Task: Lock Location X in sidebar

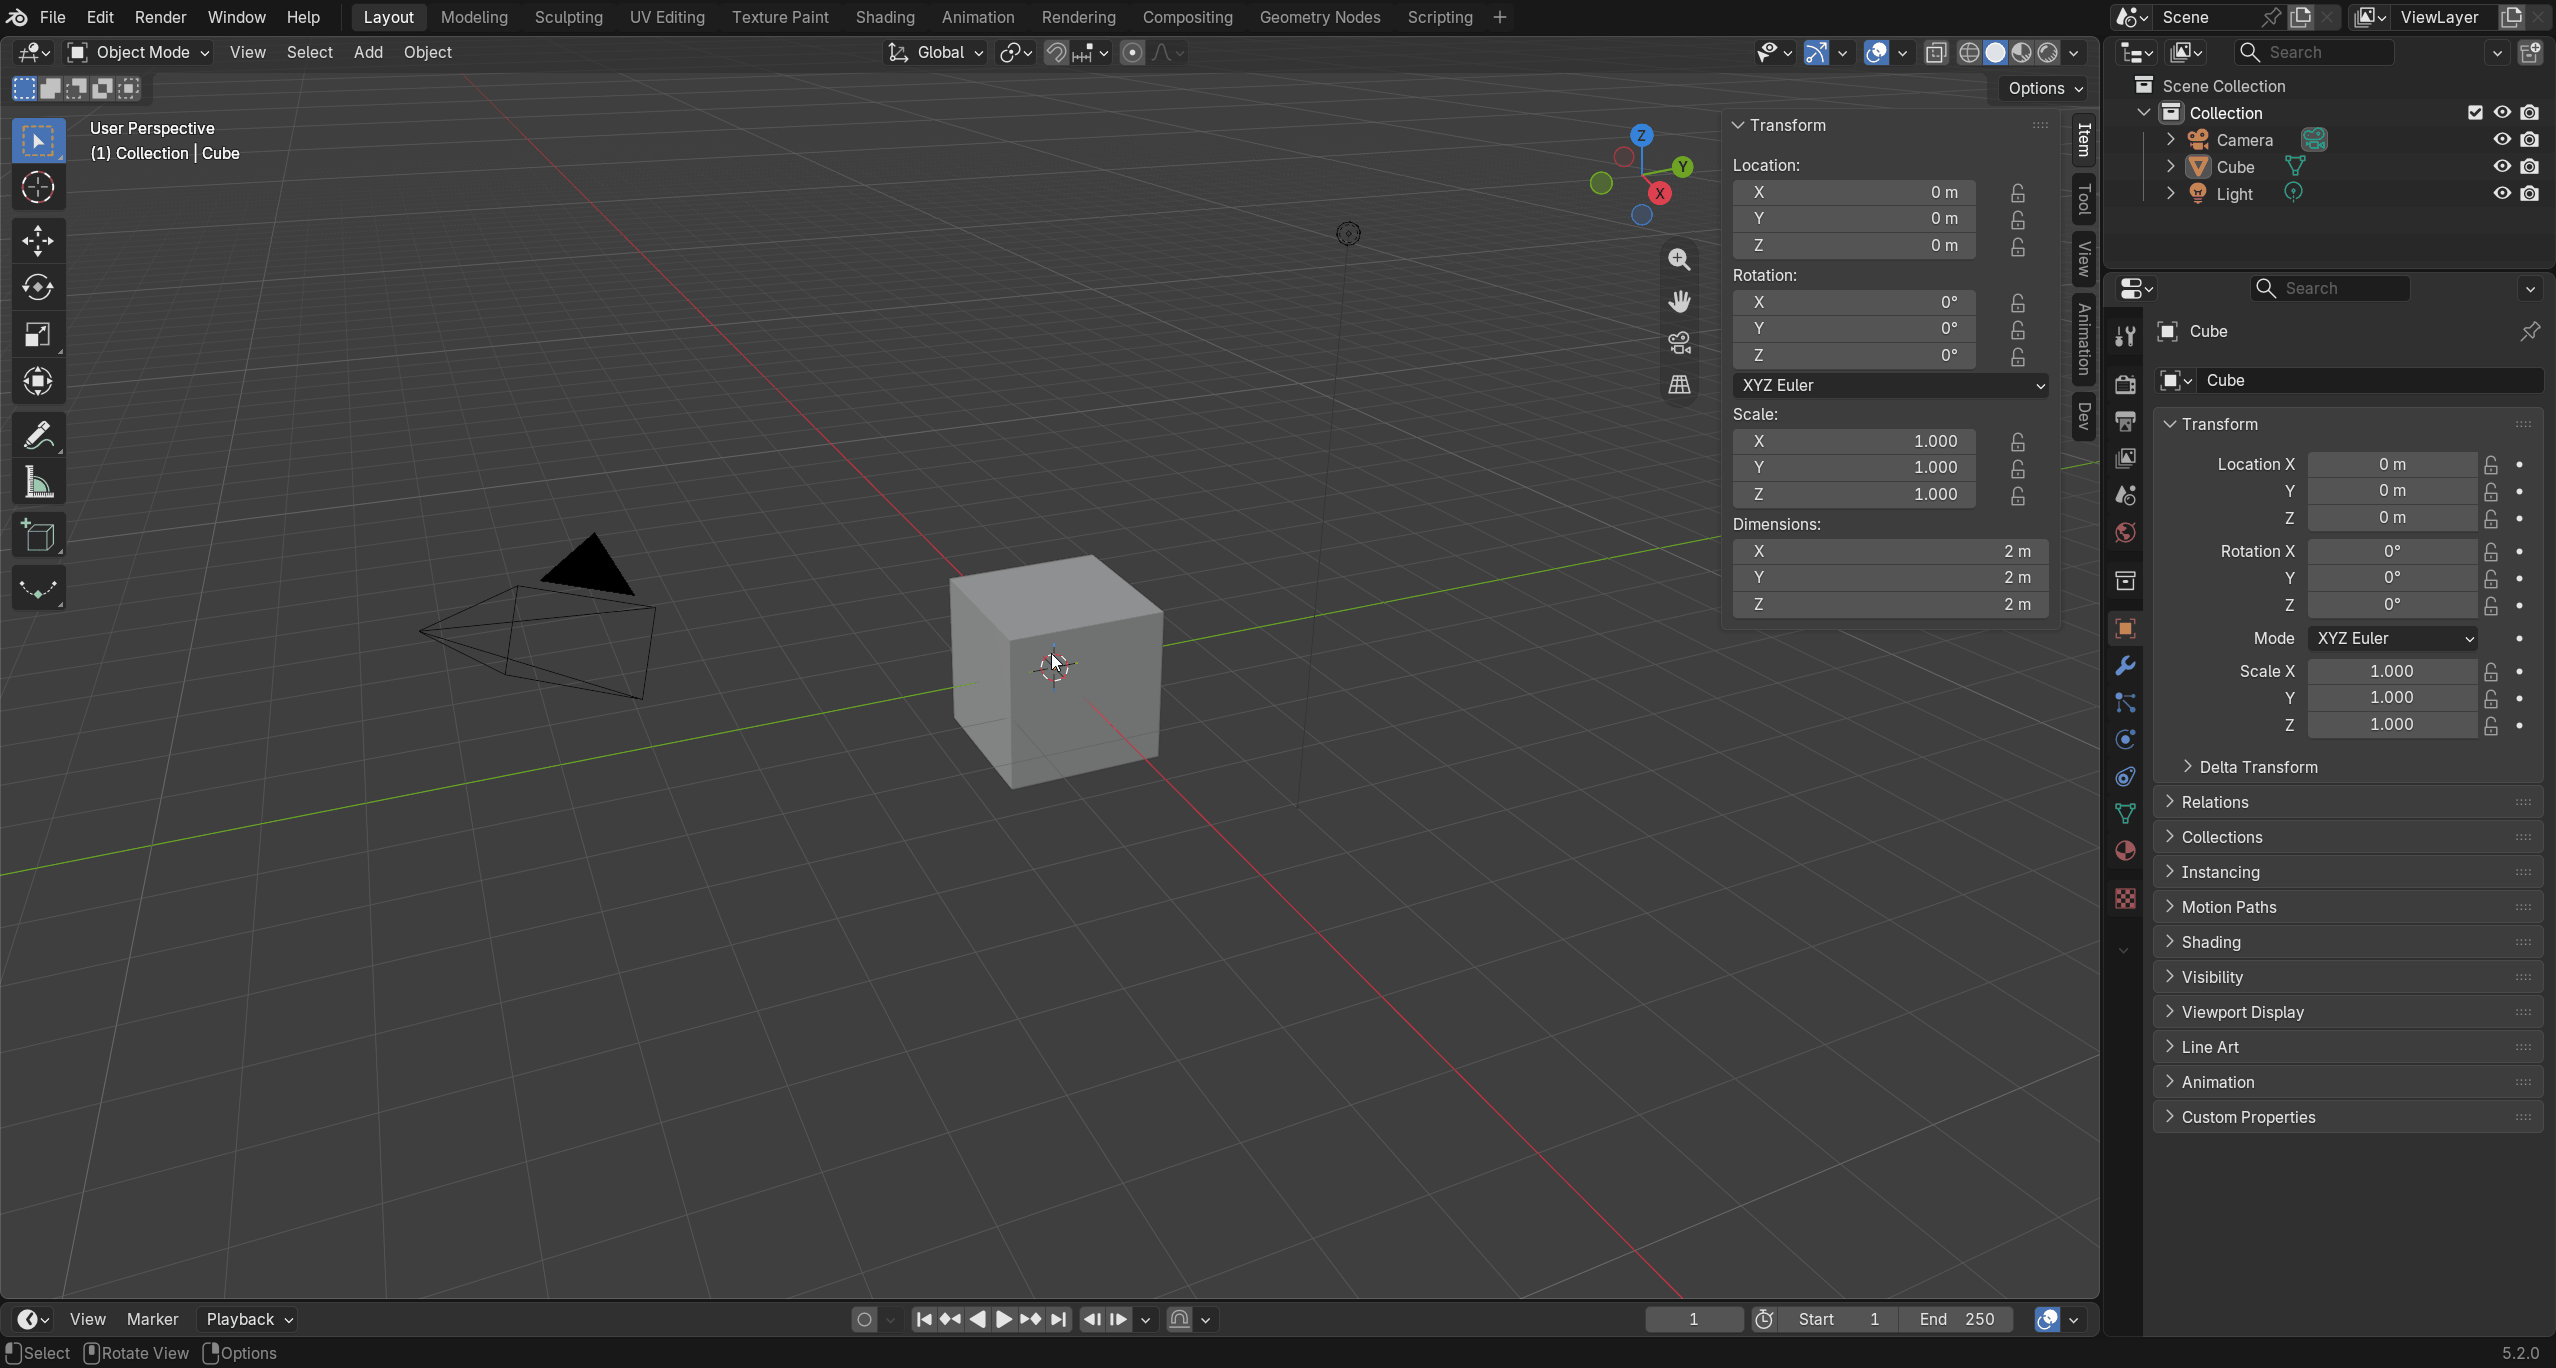Action: 2018,192
